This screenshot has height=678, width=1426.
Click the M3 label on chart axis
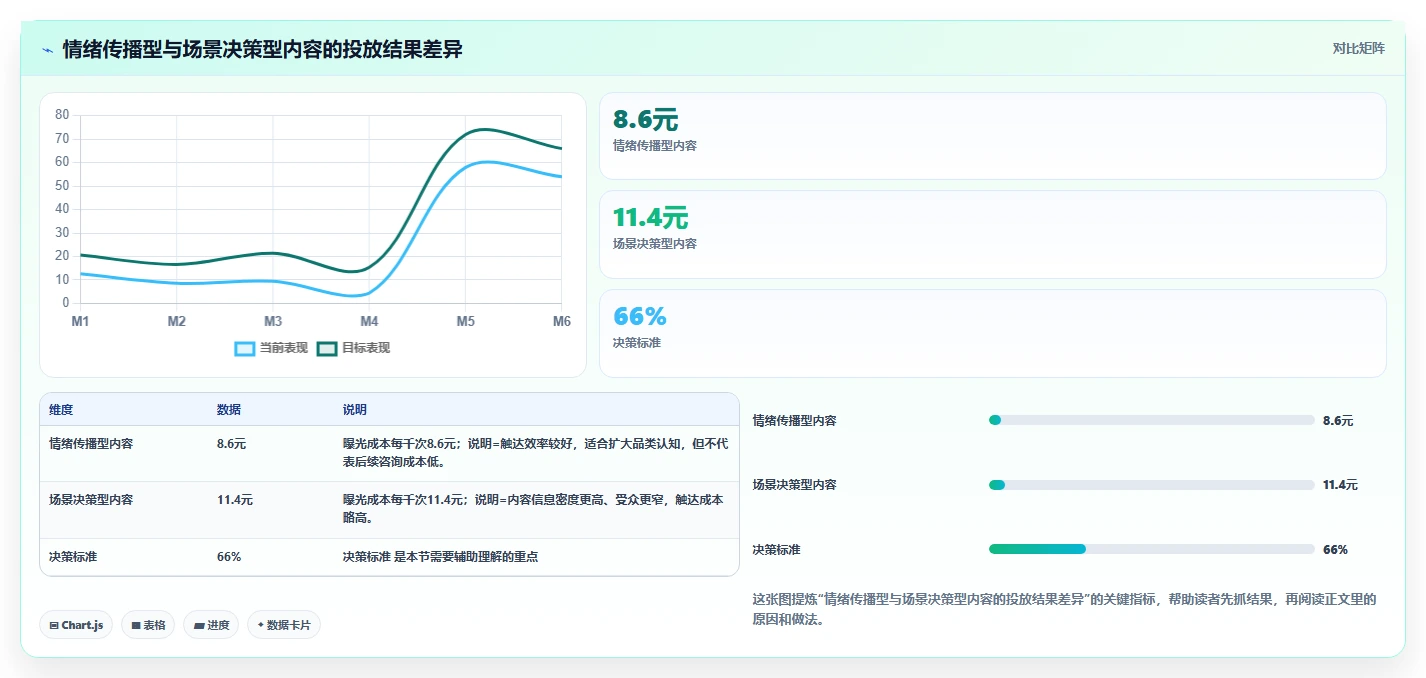pos(273,321)
